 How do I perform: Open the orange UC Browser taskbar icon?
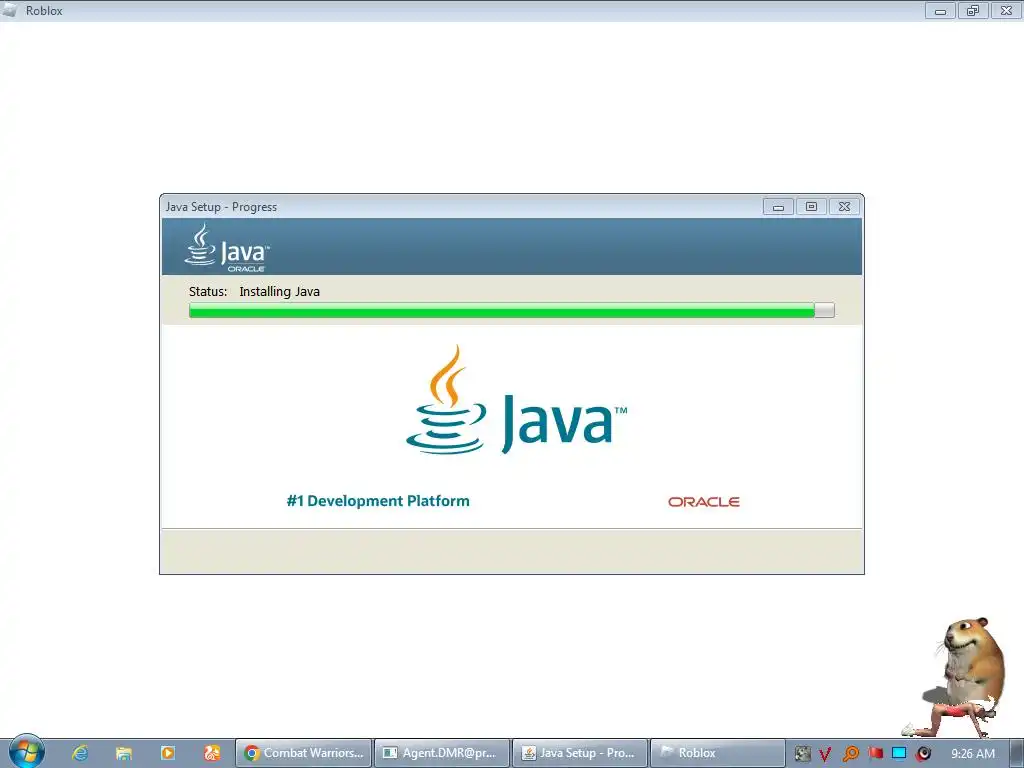[212, 753]
